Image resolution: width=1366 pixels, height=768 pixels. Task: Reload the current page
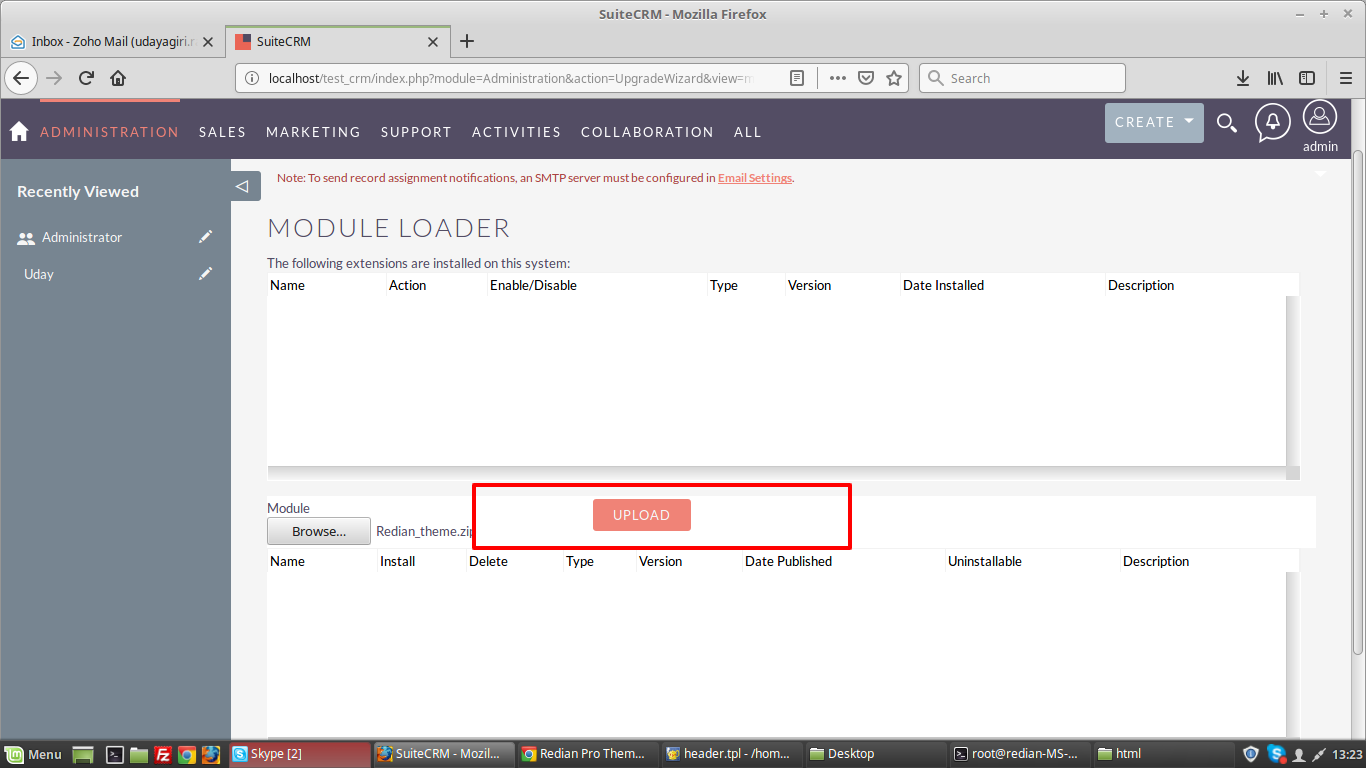[x=87, y=78]
